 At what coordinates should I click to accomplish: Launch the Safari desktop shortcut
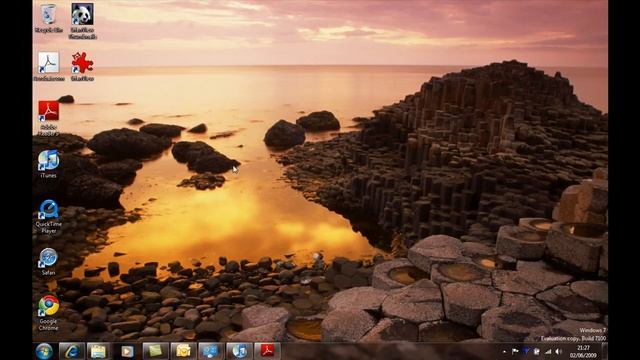[49, 261]
